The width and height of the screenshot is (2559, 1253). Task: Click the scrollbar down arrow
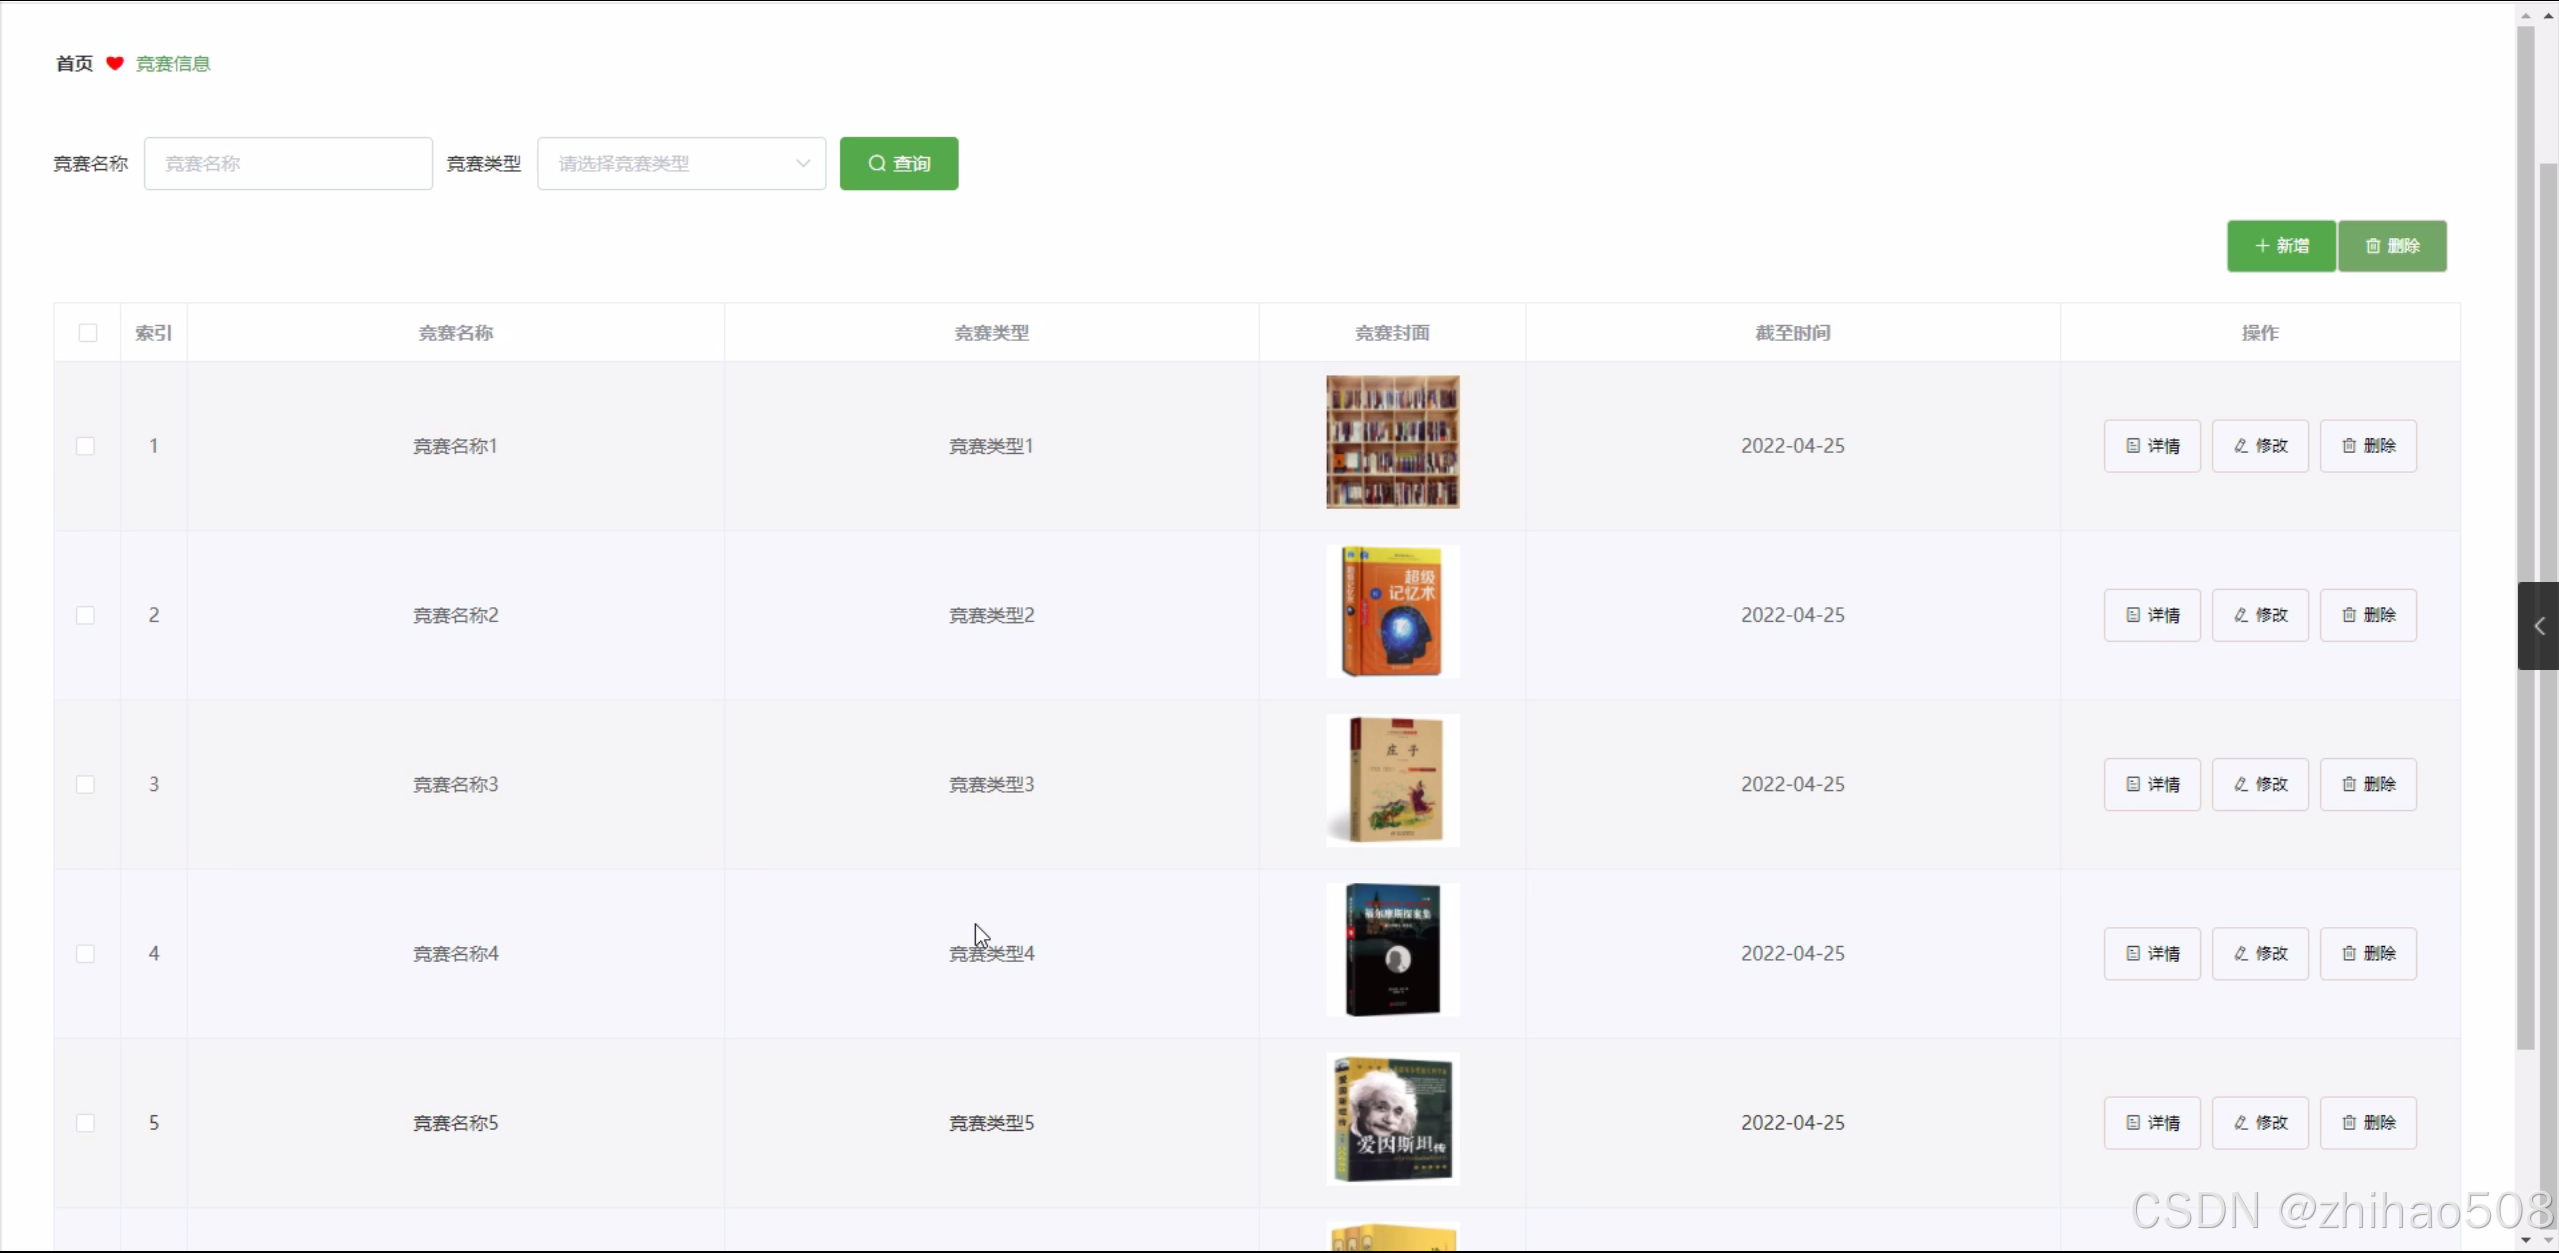(2525, 1240)
